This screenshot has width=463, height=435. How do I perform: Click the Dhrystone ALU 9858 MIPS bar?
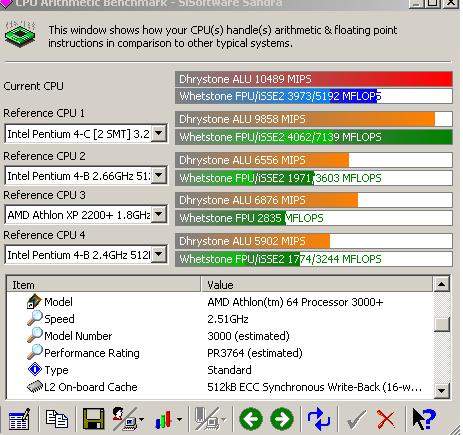click(x=314, y=119)
